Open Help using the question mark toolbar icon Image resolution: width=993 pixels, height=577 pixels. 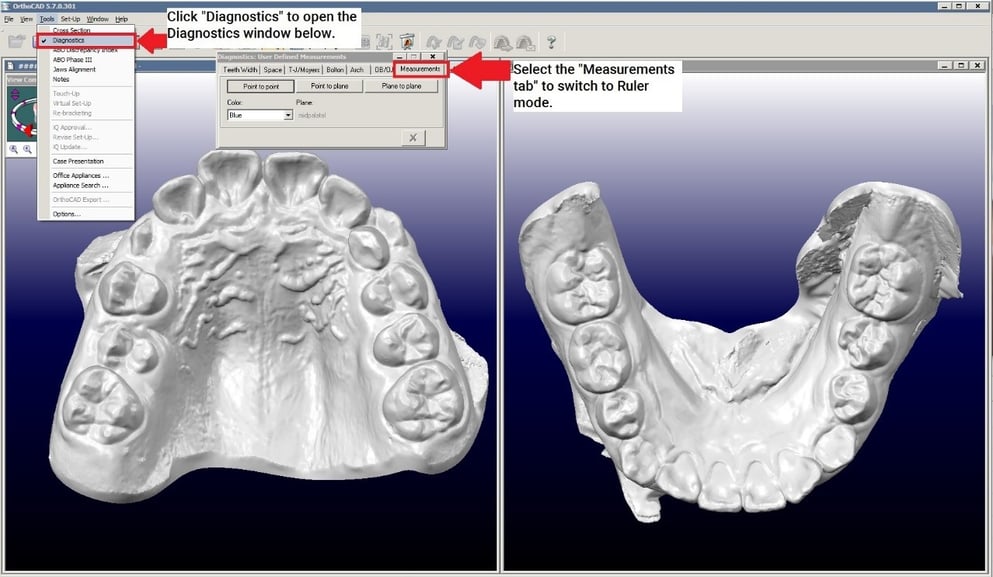point(551,42)
